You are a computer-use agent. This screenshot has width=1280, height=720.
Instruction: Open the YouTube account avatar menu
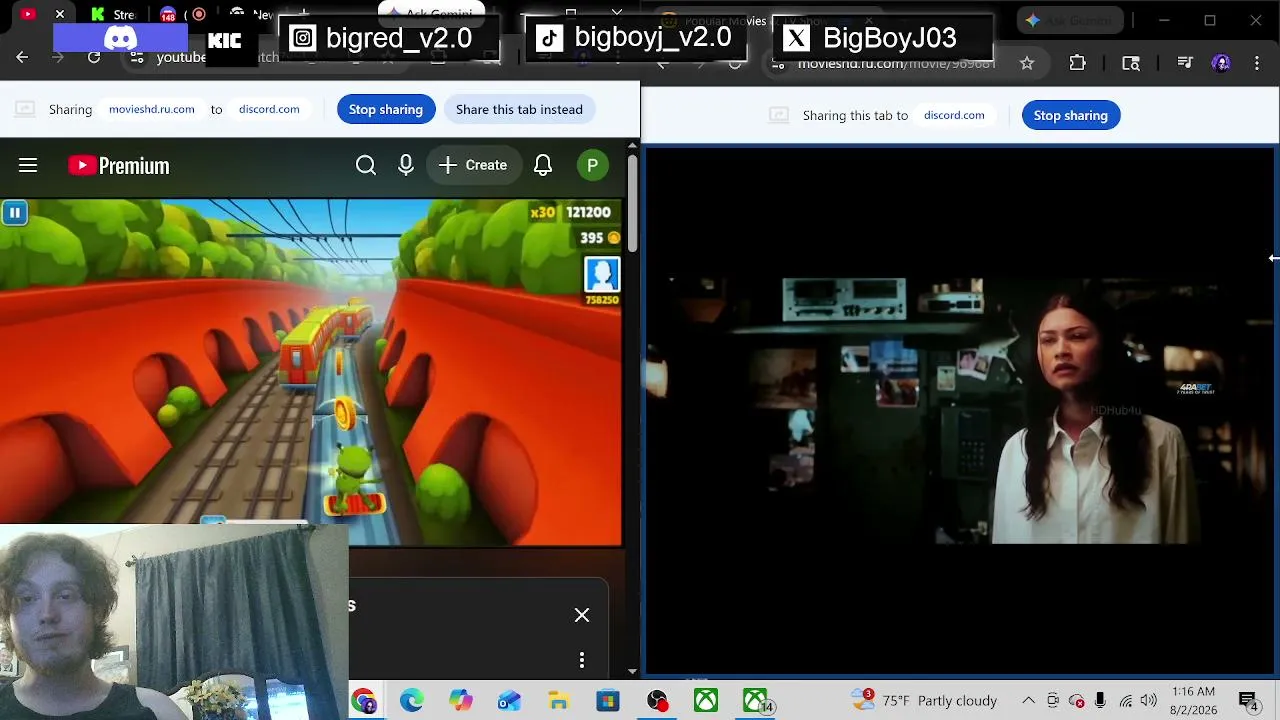tap(593, 165)
